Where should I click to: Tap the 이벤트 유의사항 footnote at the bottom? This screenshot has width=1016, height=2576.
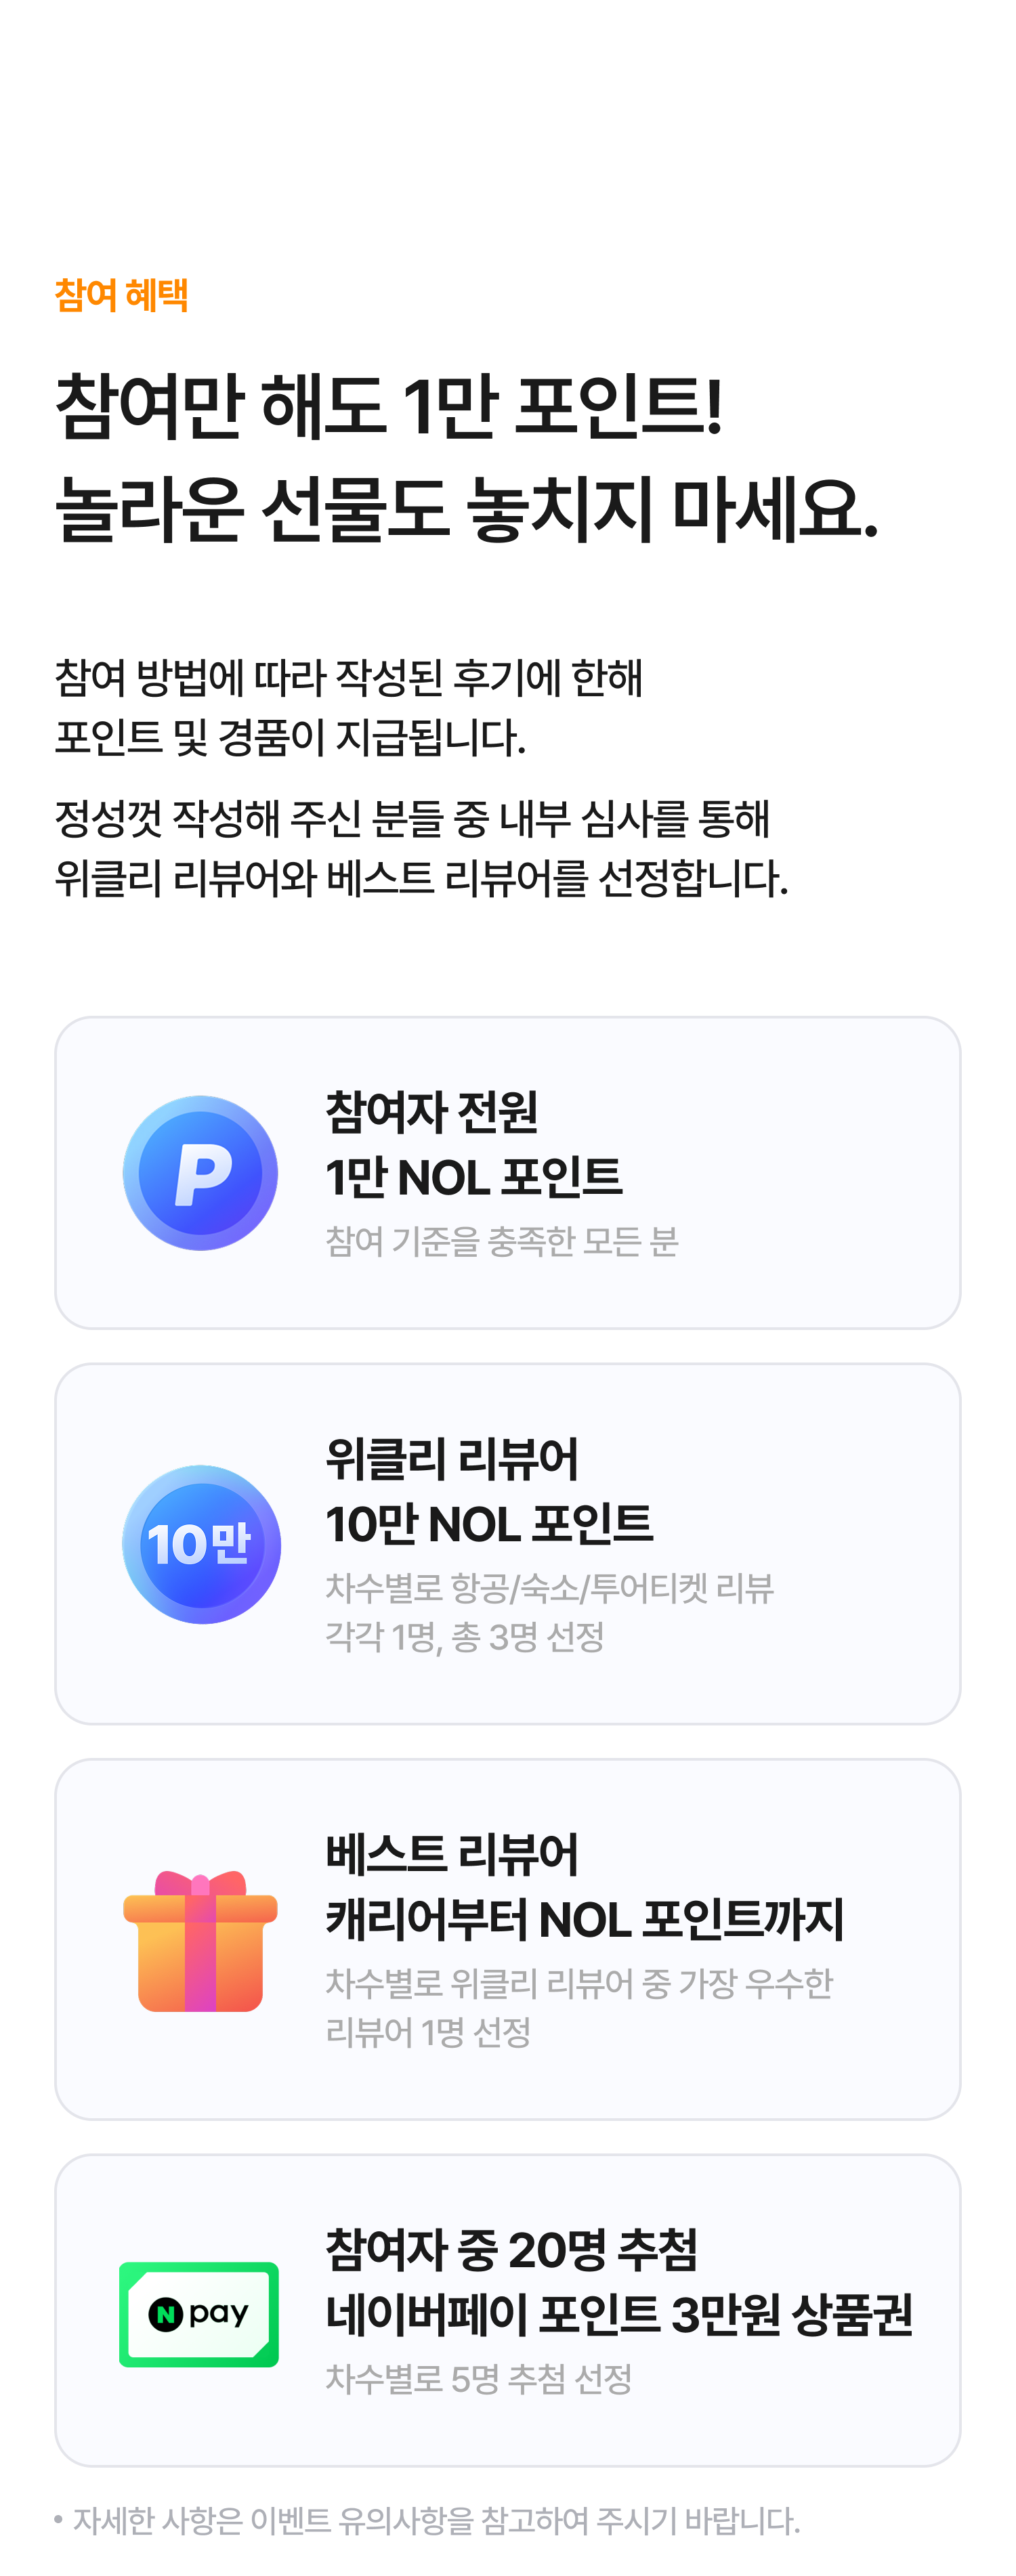click(435, 2521)
